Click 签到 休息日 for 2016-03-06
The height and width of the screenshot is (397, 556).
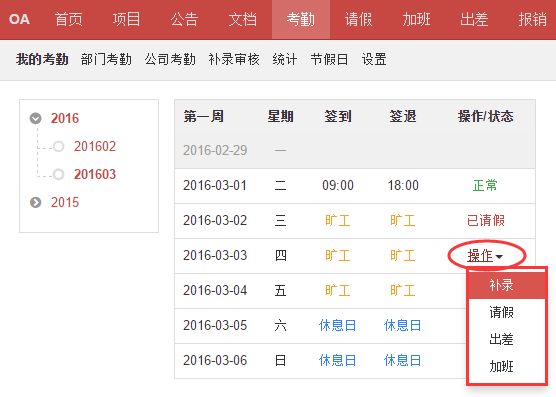click(x=338, y=360)
